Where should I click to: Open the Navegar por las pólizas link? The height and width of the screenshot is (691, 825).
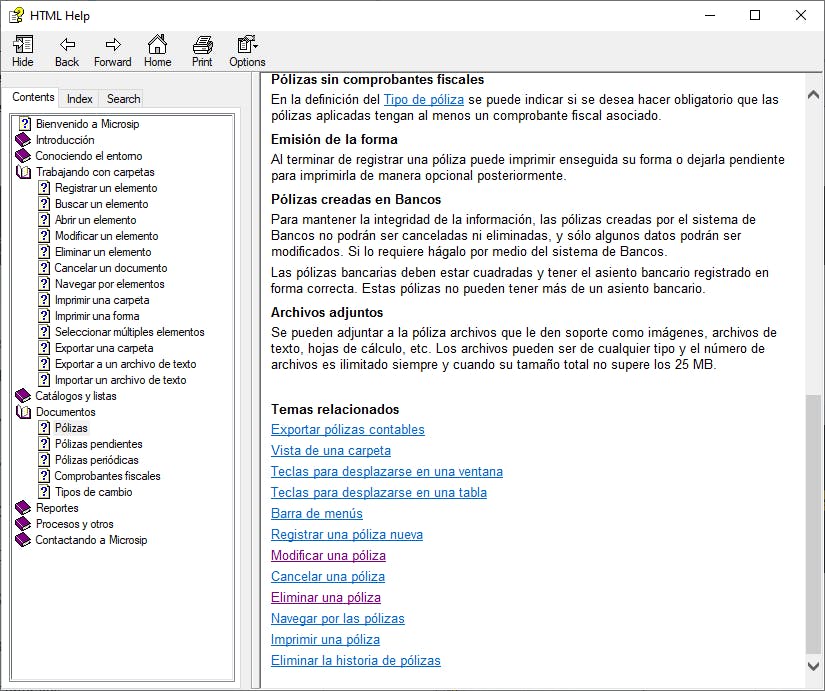tap(338, 619)
